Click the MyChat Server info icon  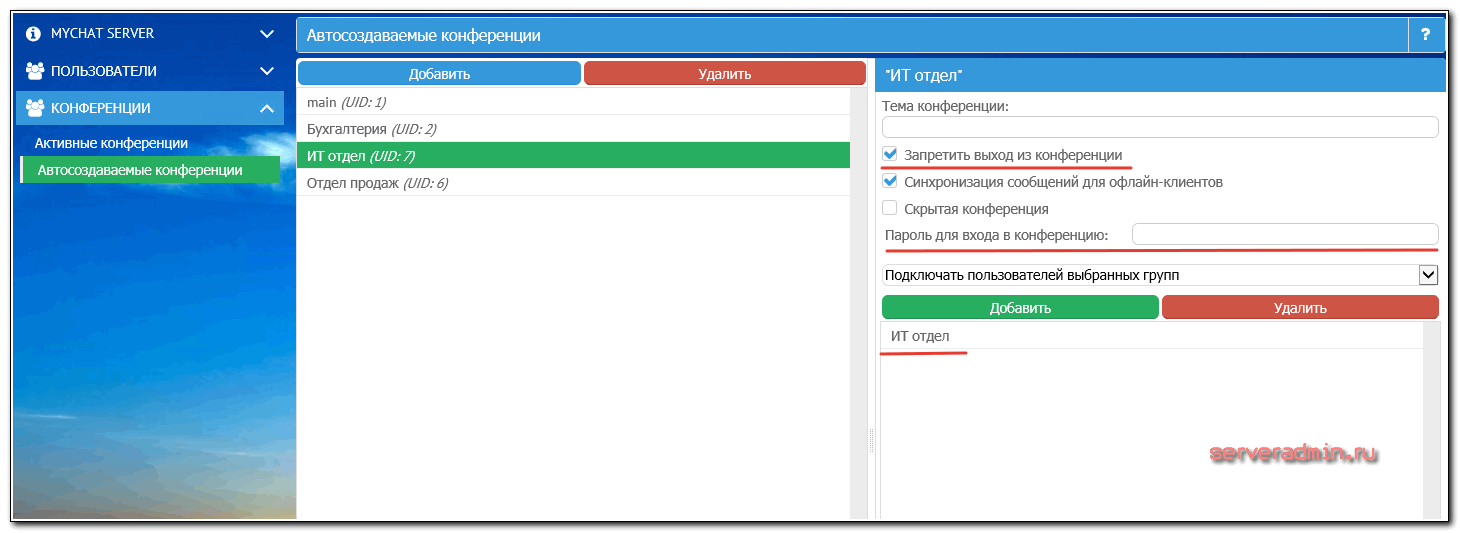[33, 34]
